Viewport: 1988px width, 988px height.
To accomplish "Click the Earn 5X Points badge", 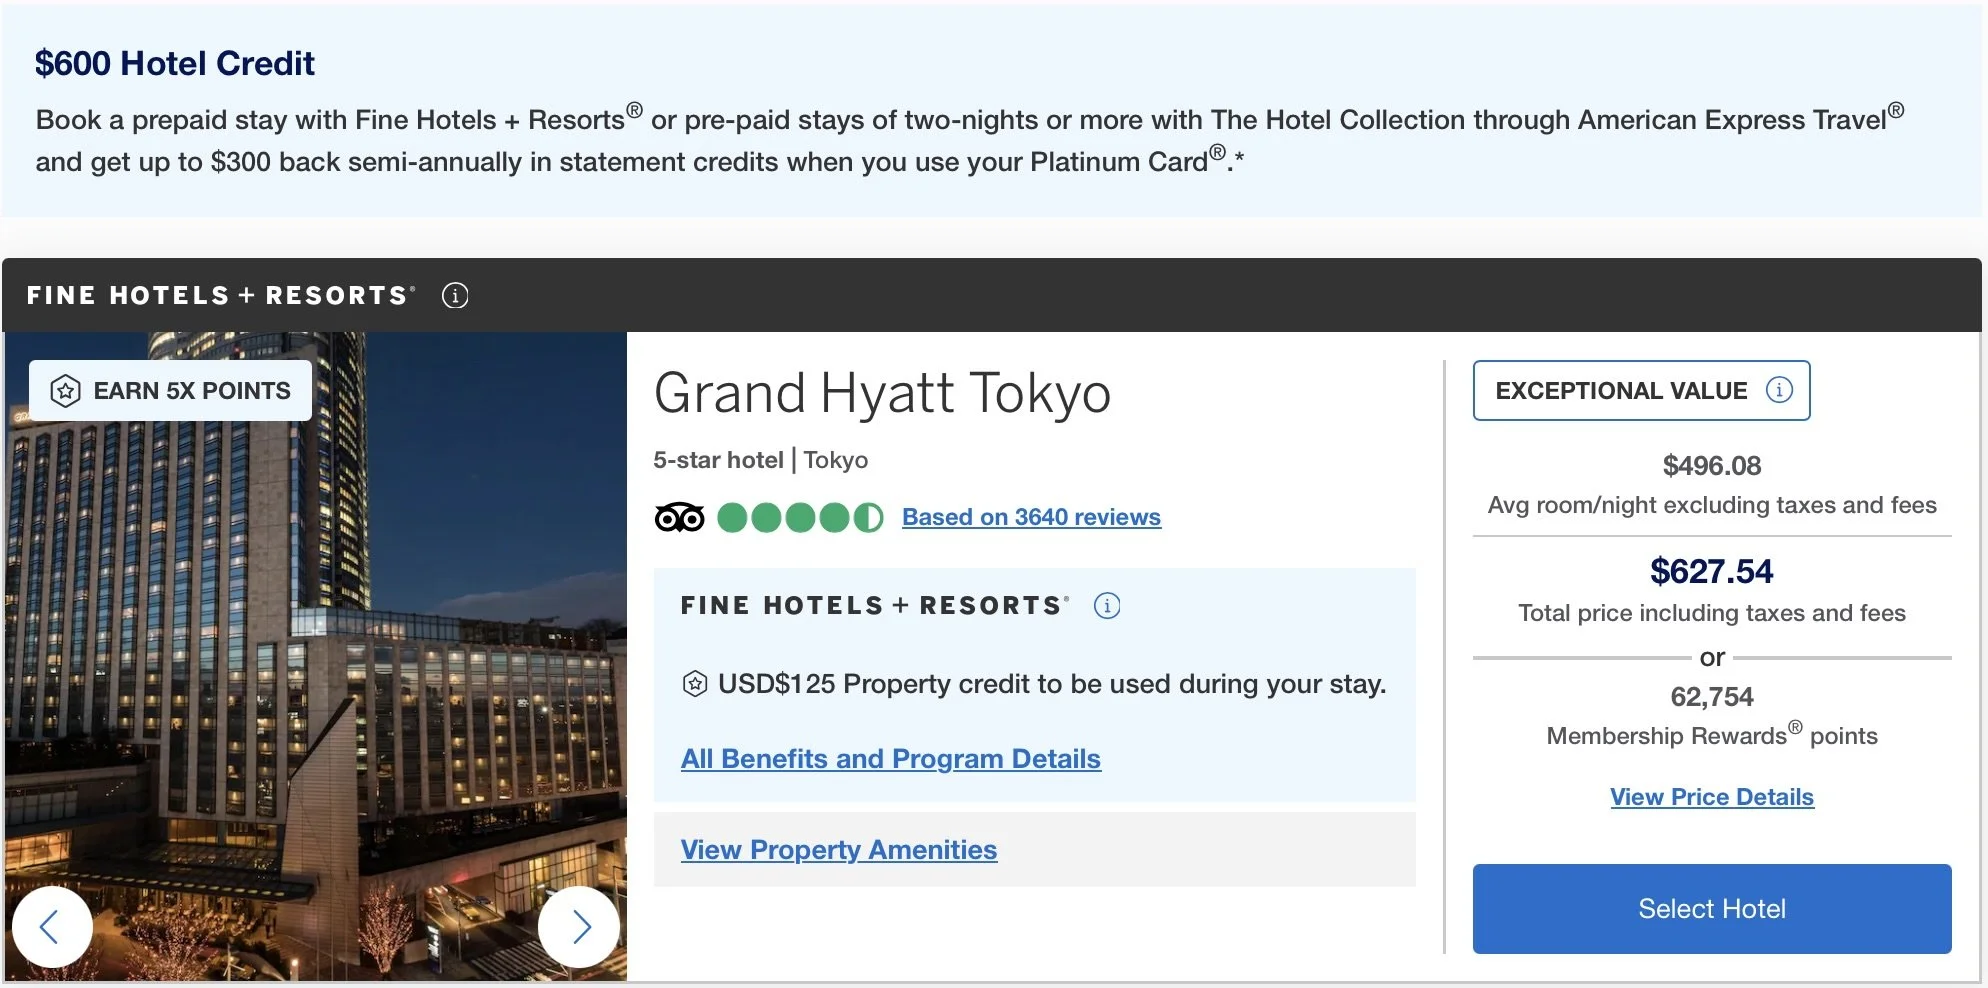I will click(x=171, y=390).
